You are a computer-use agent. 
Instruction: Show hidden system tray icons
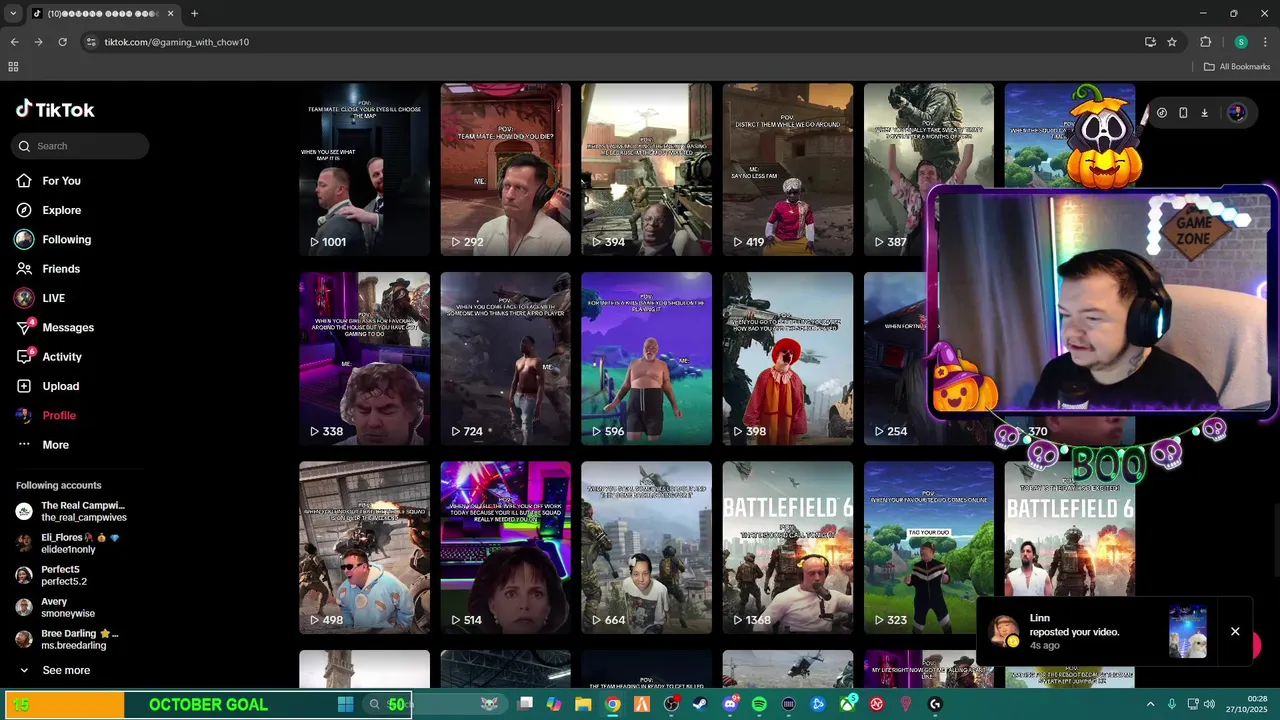pos(1150,704)
